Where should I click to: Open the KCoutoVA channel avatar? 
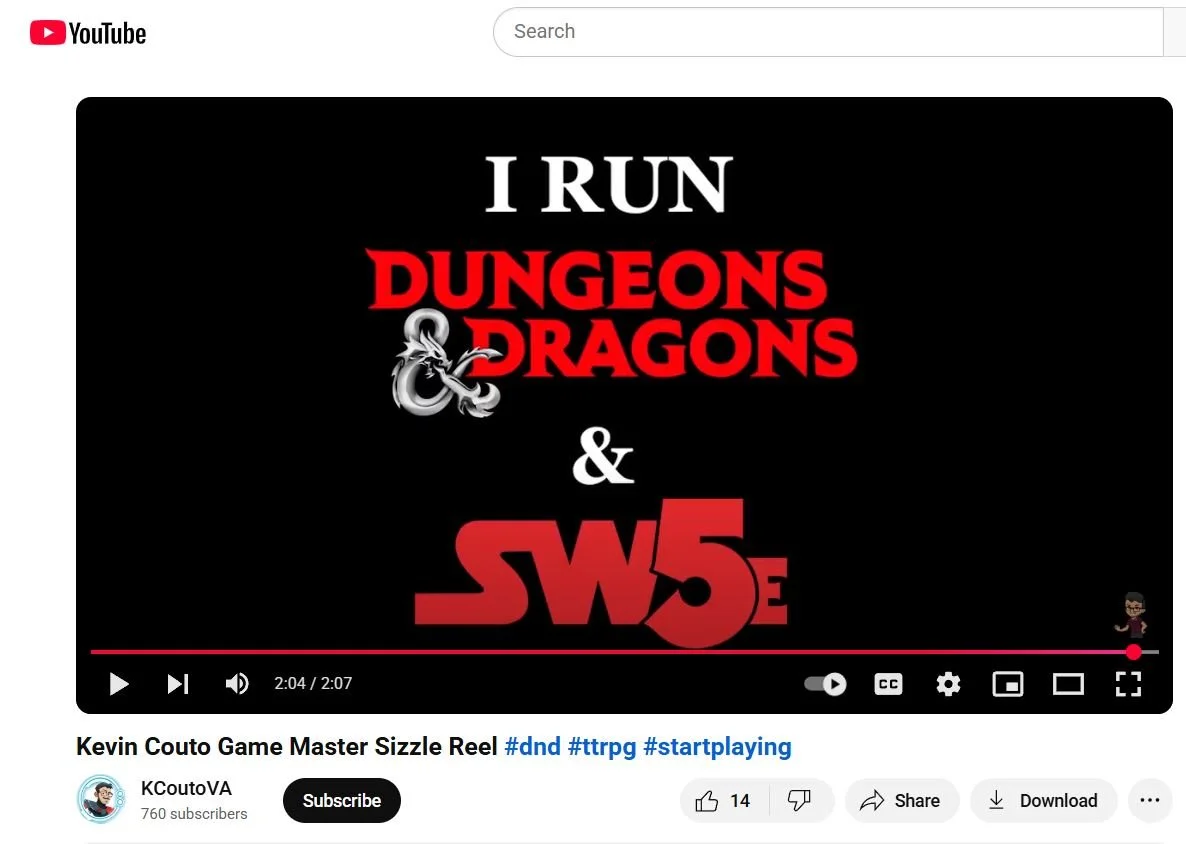pos(101,799)
